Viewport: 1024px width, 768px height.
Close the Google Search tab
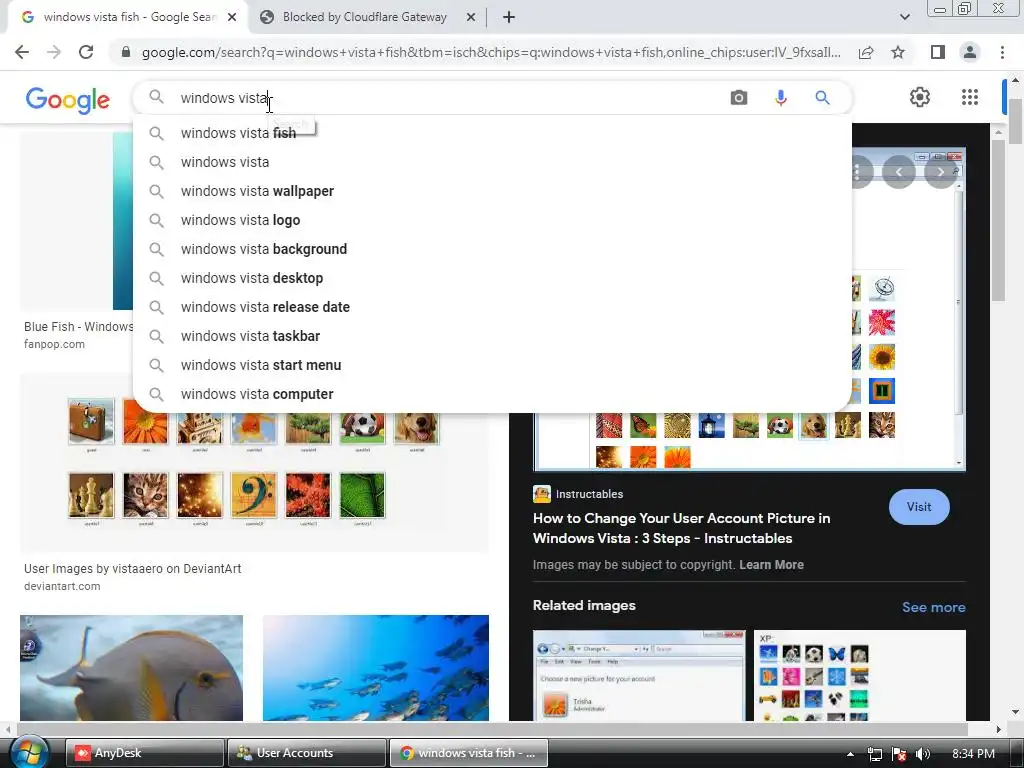coord(232,17)
